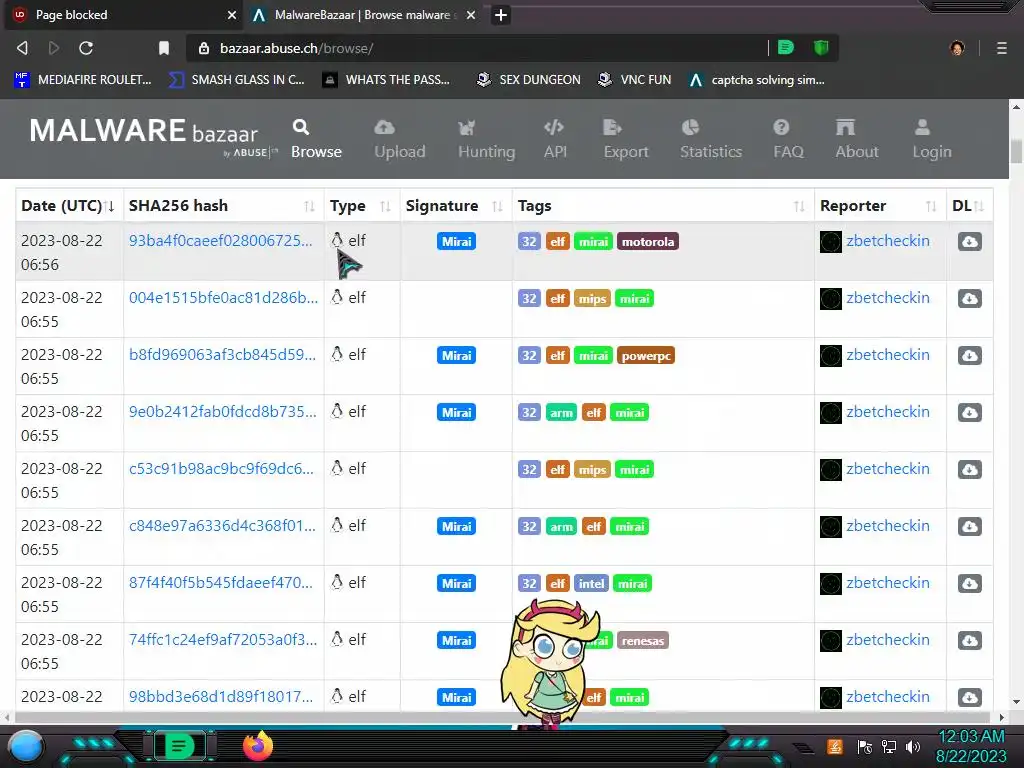Open hash link b8fd969063af3cb845d59
The image size is (1024, 768).
(222, 354)
